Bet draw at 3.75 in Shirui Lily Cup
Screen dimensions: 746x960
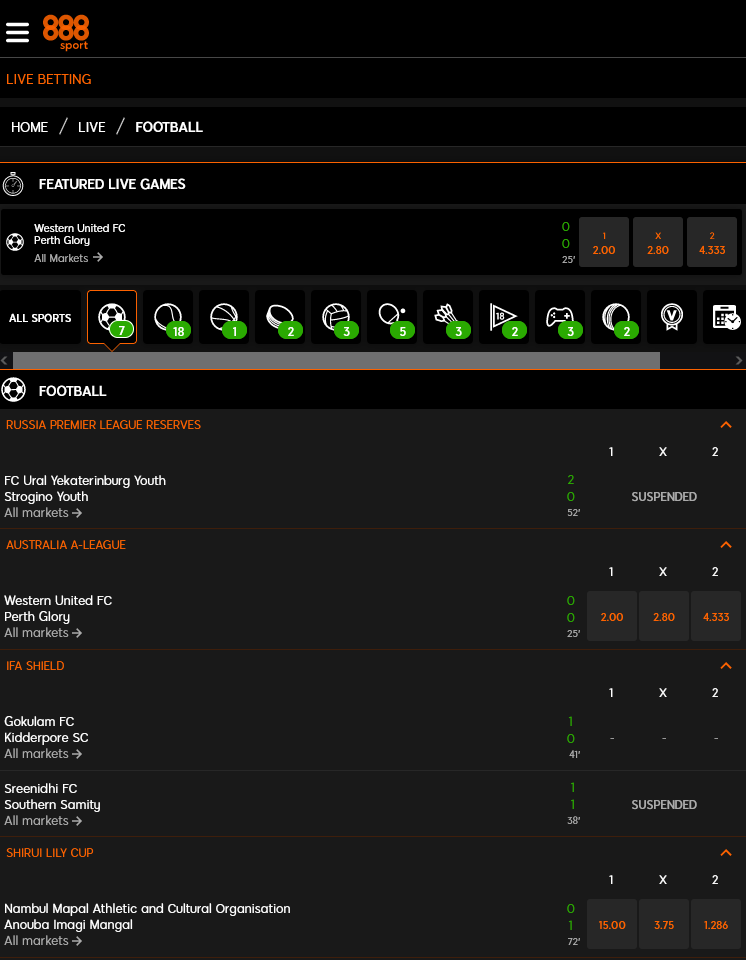664,924
